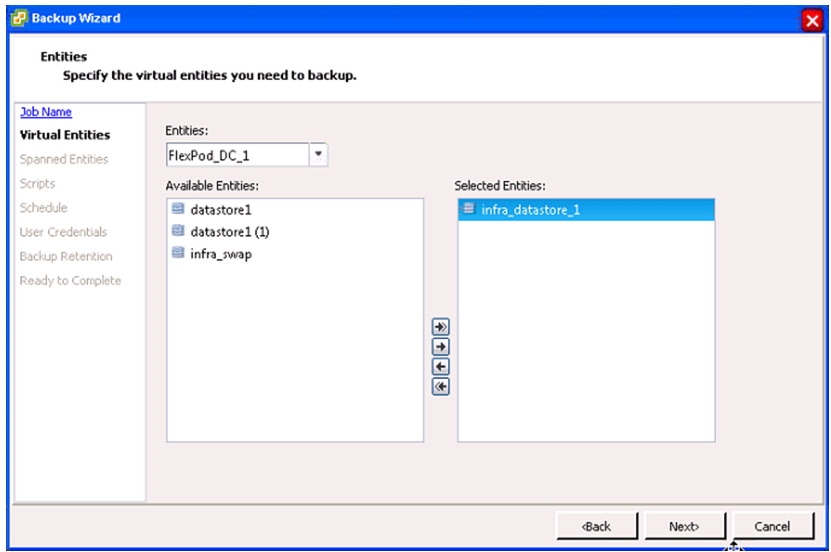Click the datastore icon beside infra_swap
Screen dimensions: 831x552
[x=178, y=253]
